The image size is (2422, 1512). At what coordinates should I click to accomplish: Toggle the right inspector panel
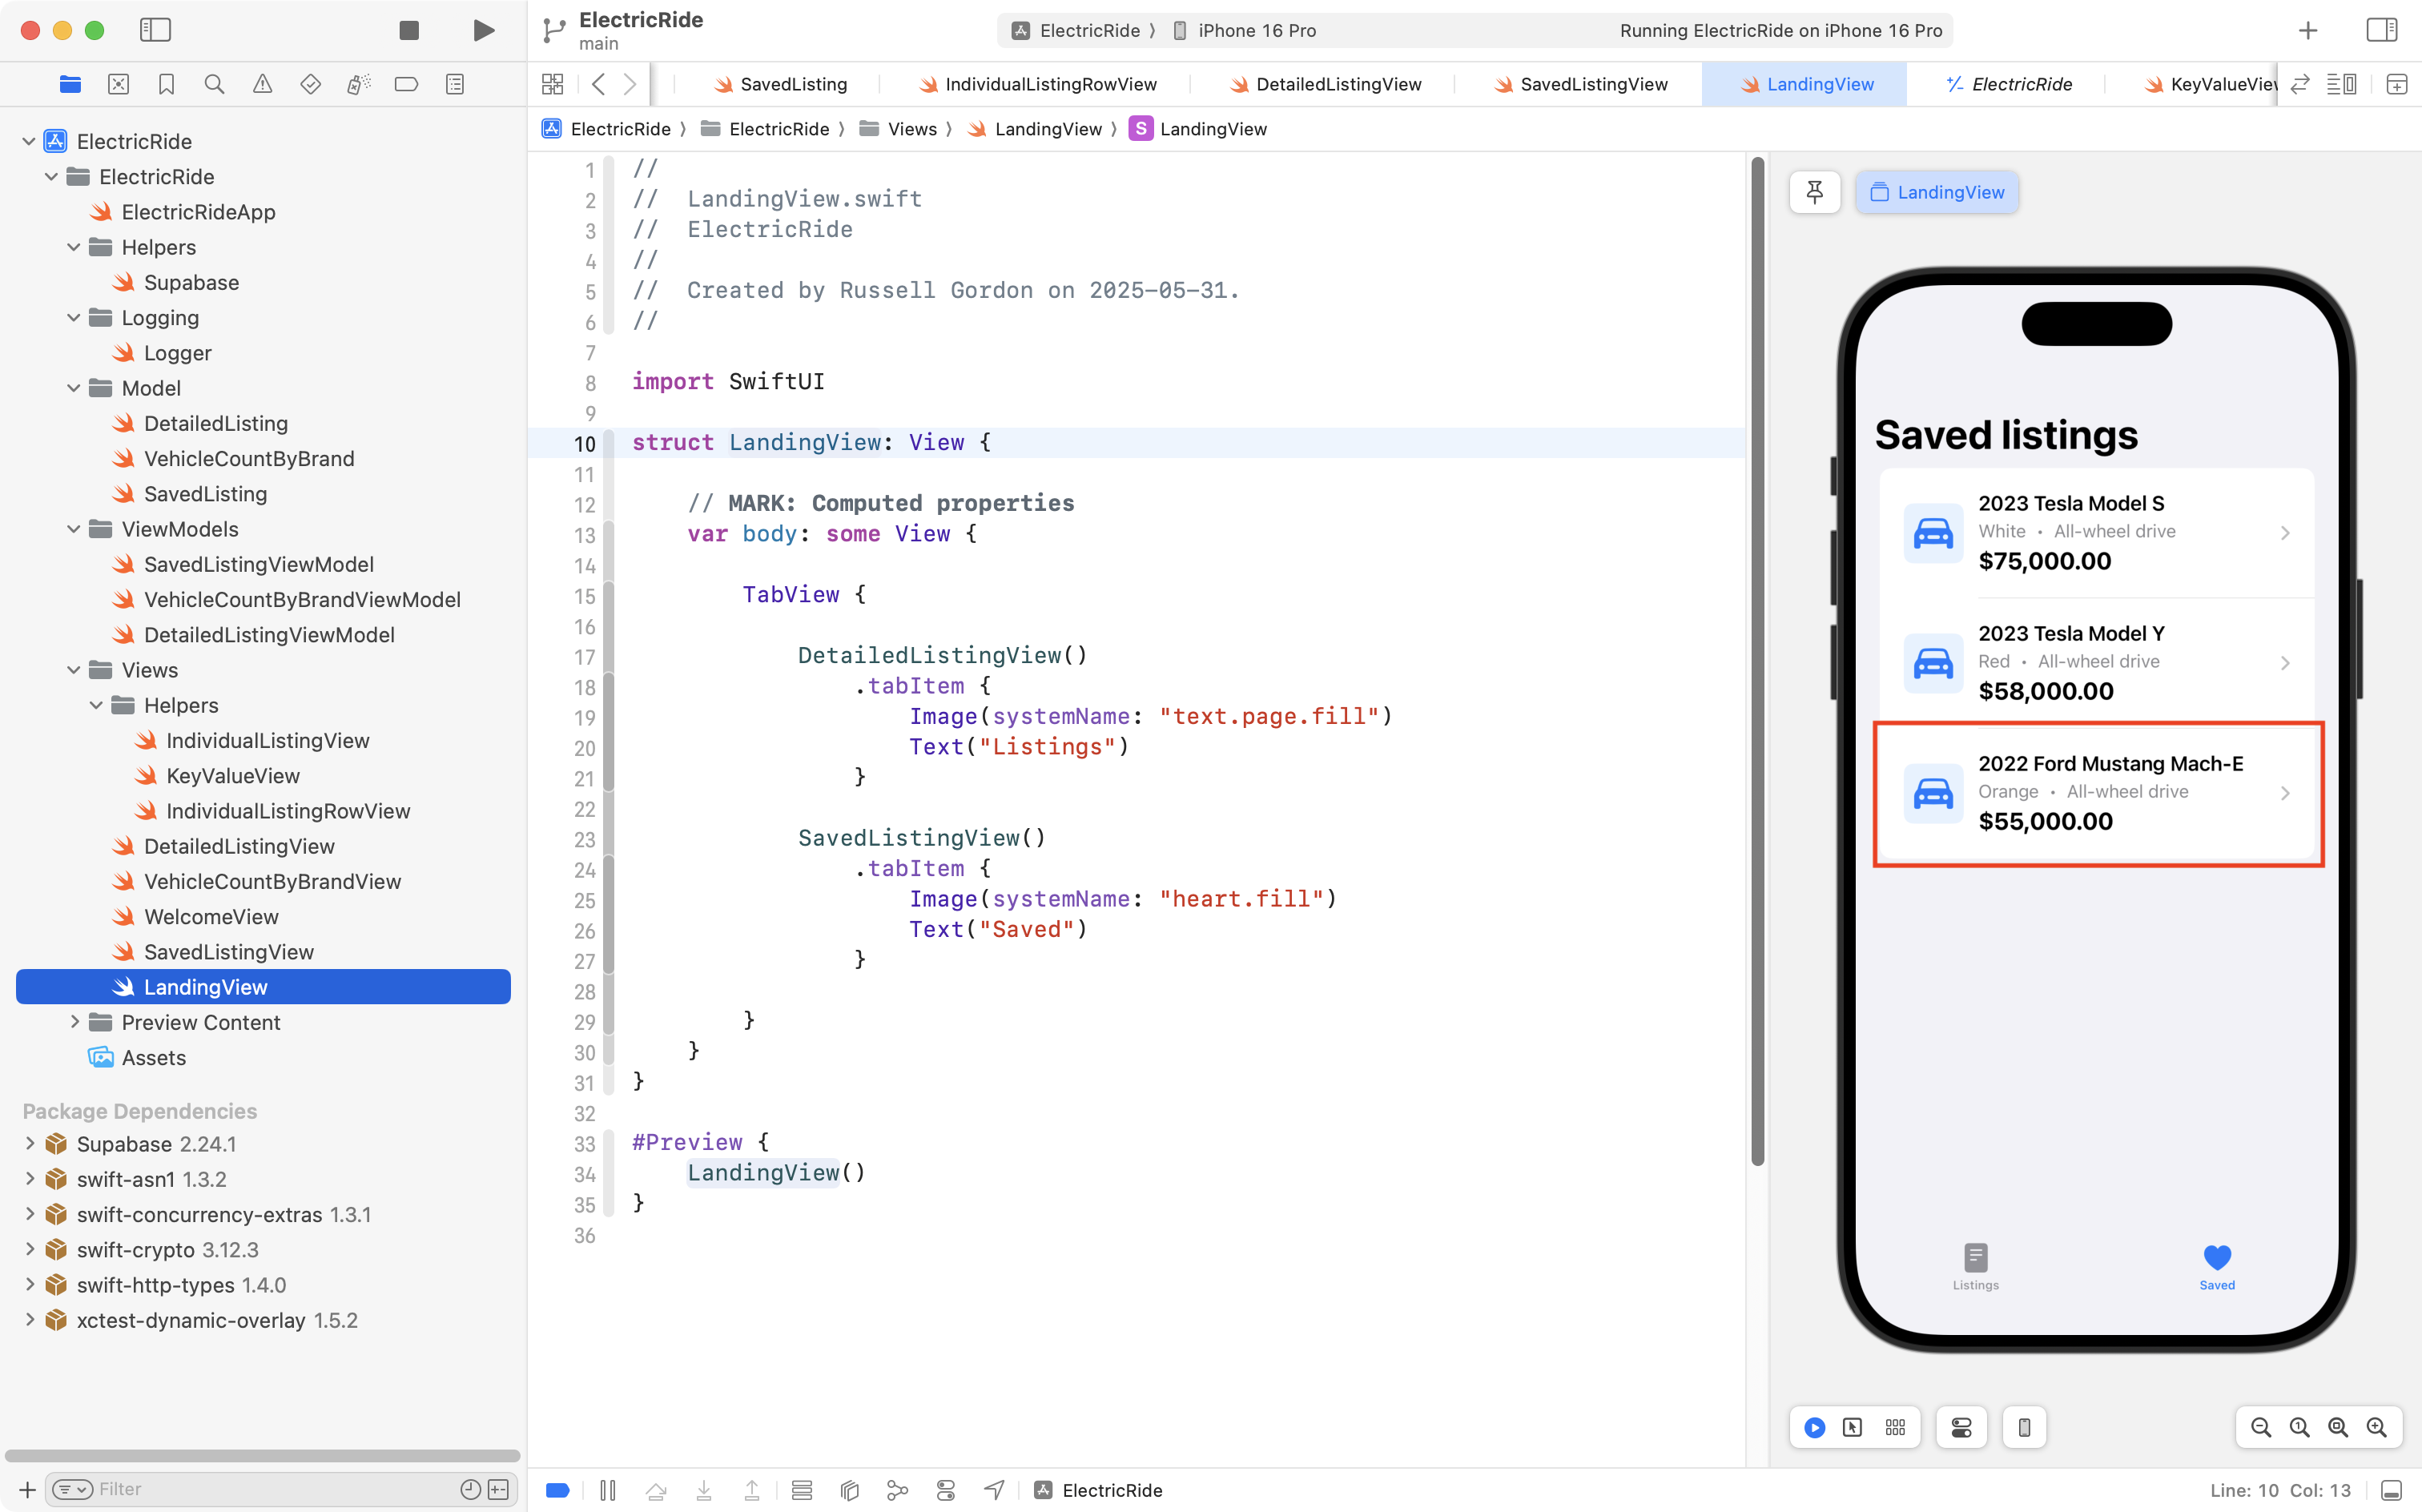click(2381, 30)
